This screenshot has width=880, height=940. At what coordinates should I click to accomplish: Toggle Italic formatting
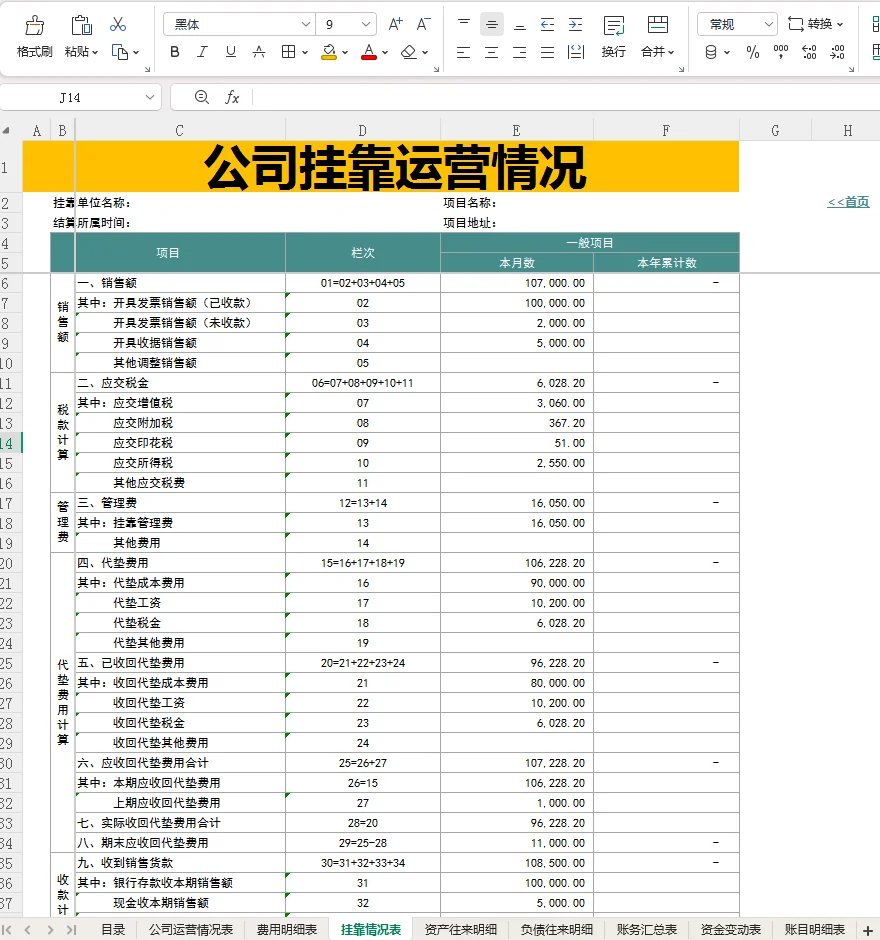[x=203, y=52]
